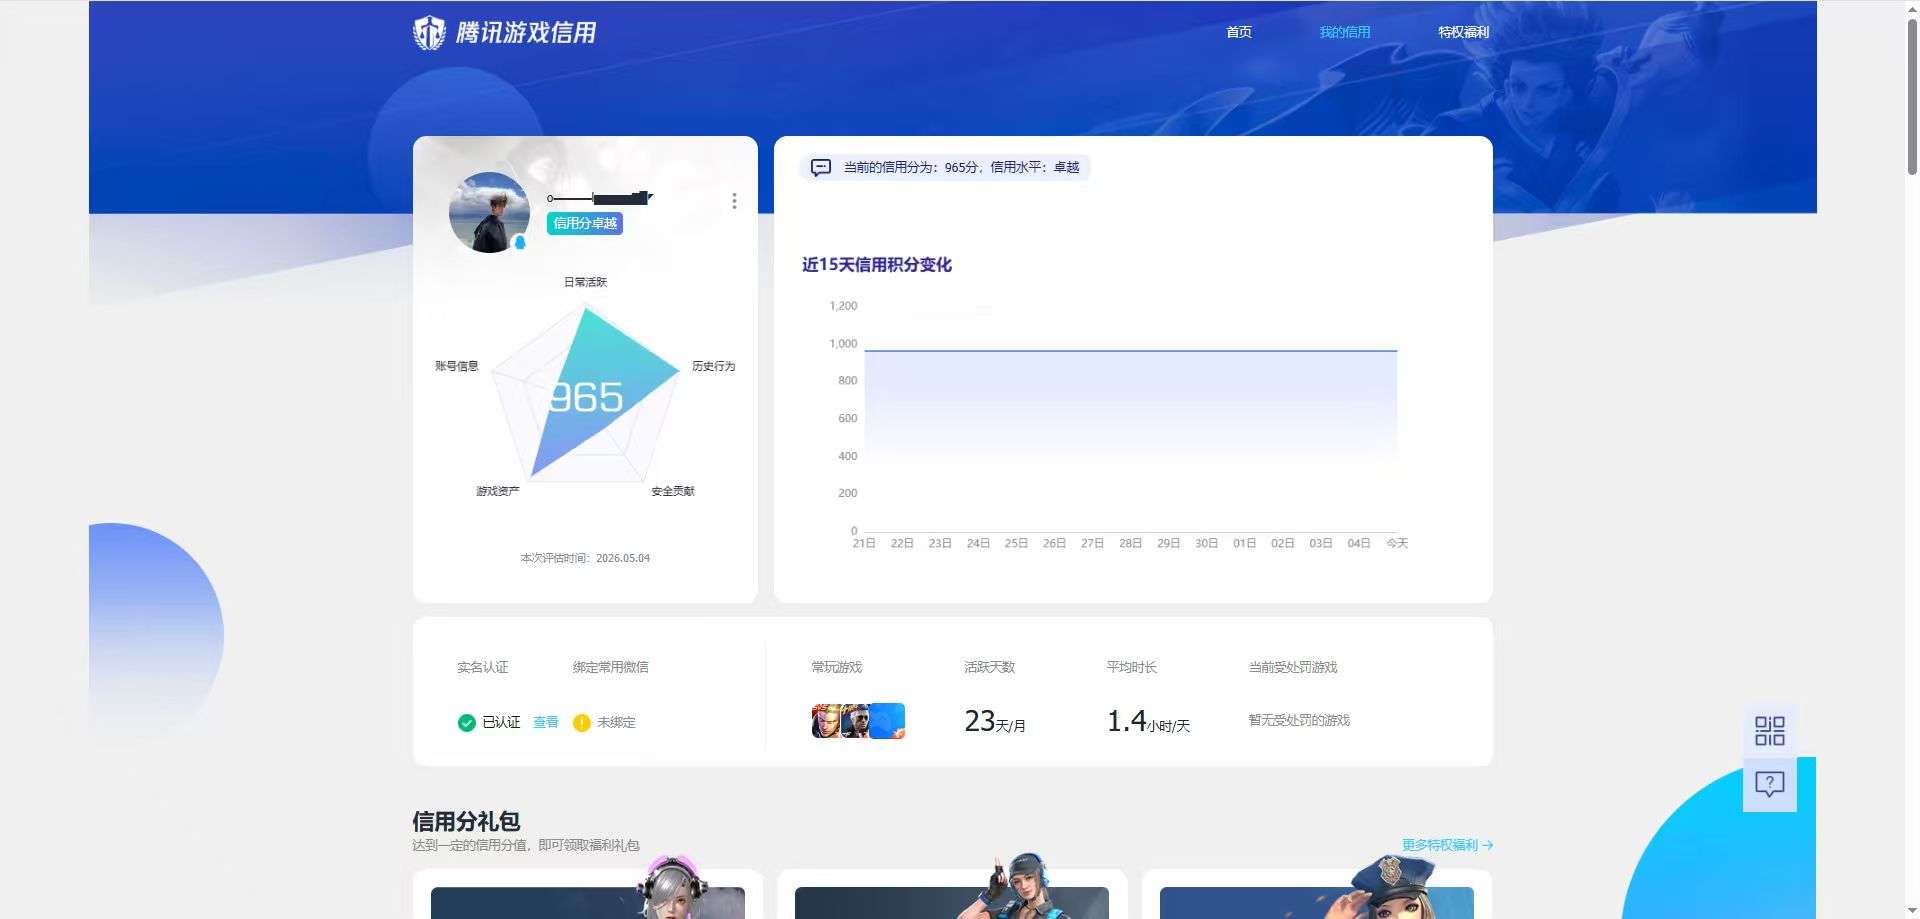Screen dimensions: 1920x919
Task: Click the 23天/月 active days value
Action: 995,721
